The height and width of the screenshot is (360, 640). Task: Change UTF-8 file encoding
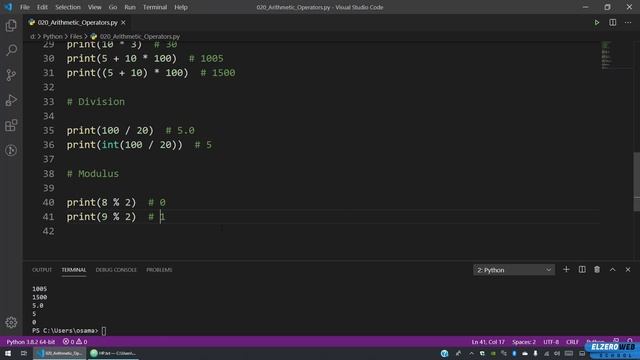pyautogui.click(x=551, y=342)
